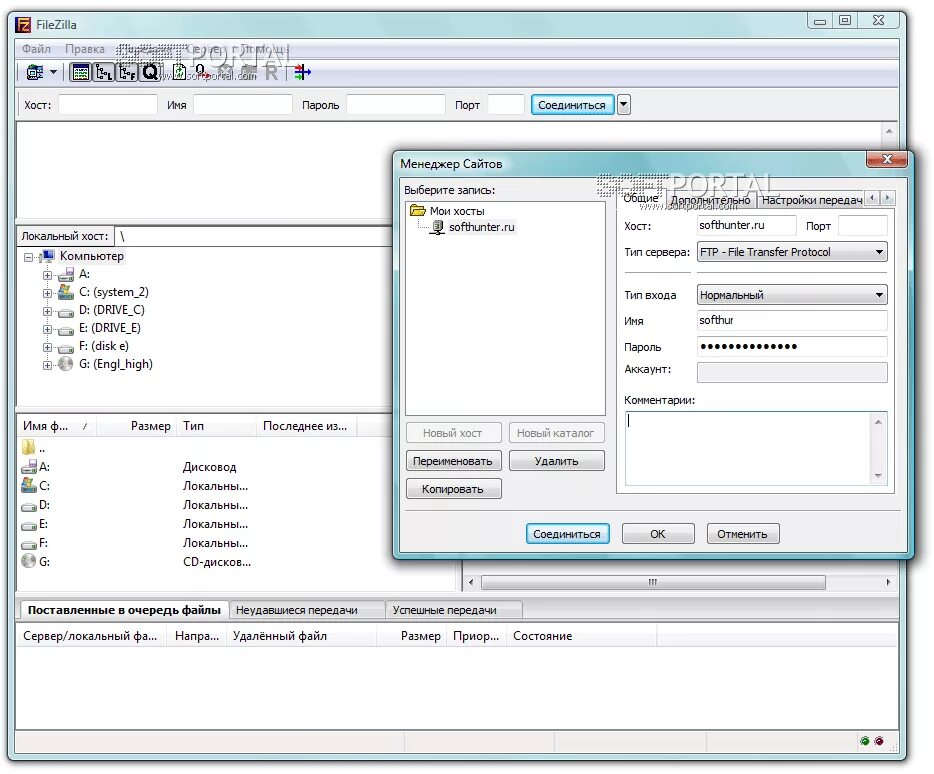Click the C: drive icon in the file list
The width and height of the screenshot is (934, 774).
[x=29, y=485]
